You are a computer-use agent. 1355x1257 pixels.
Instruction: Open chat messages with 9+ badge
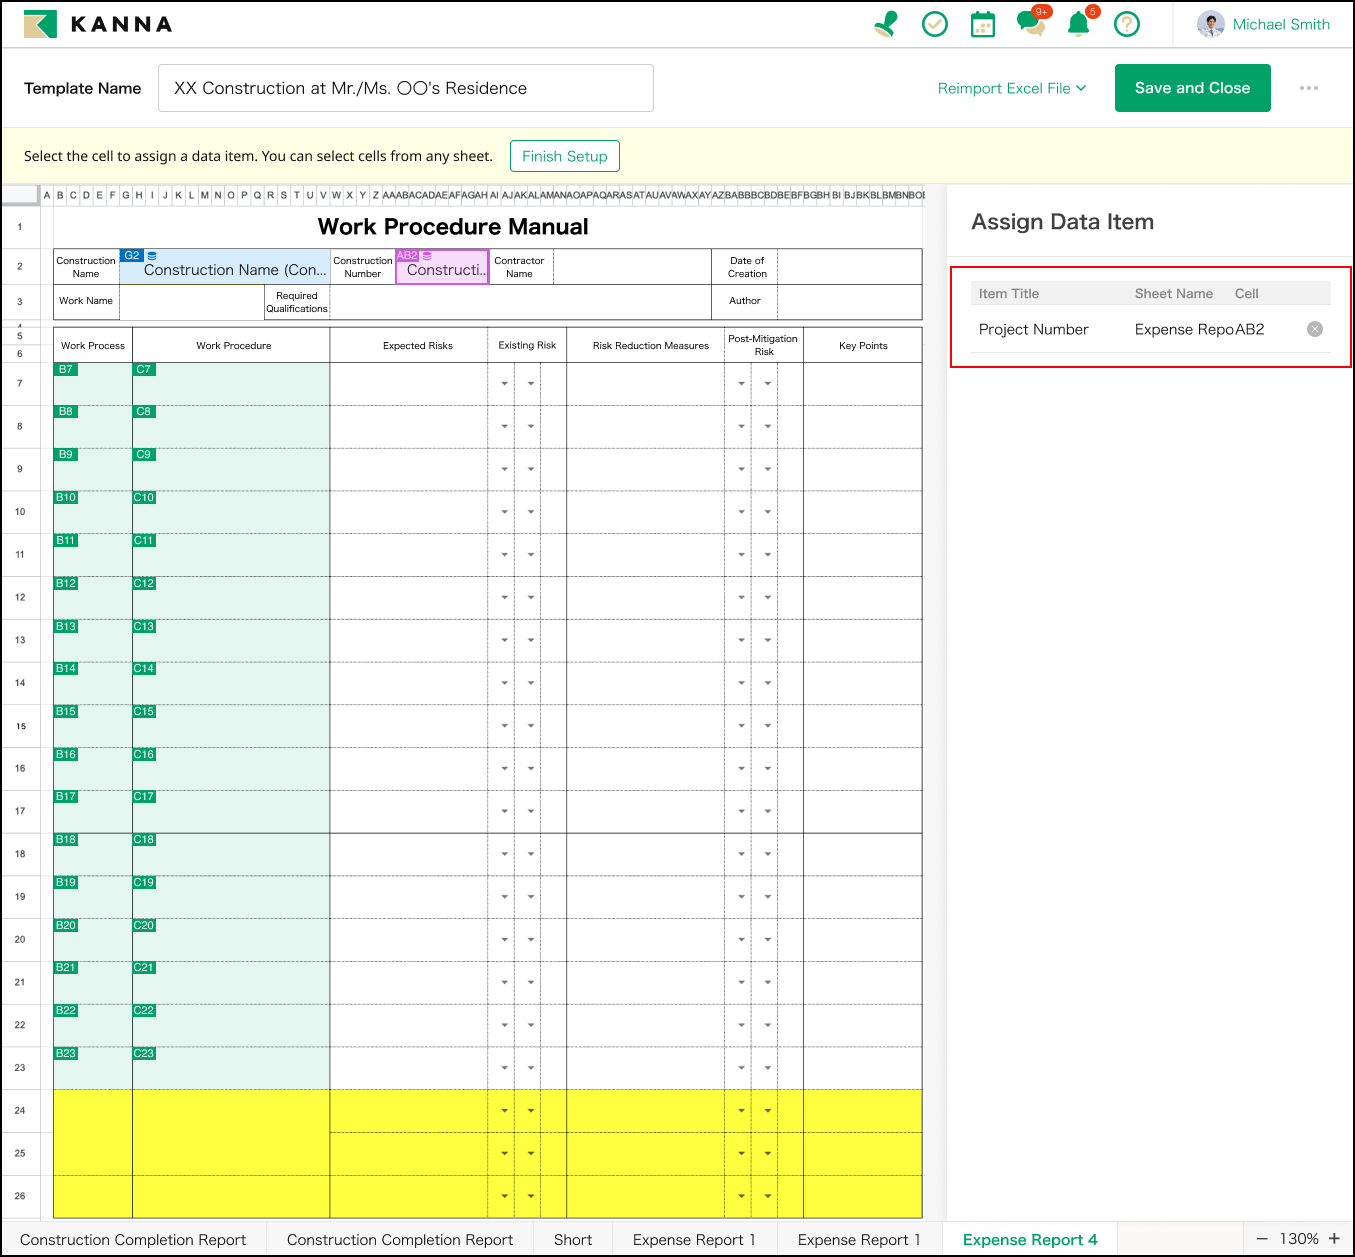(1030, 24)
